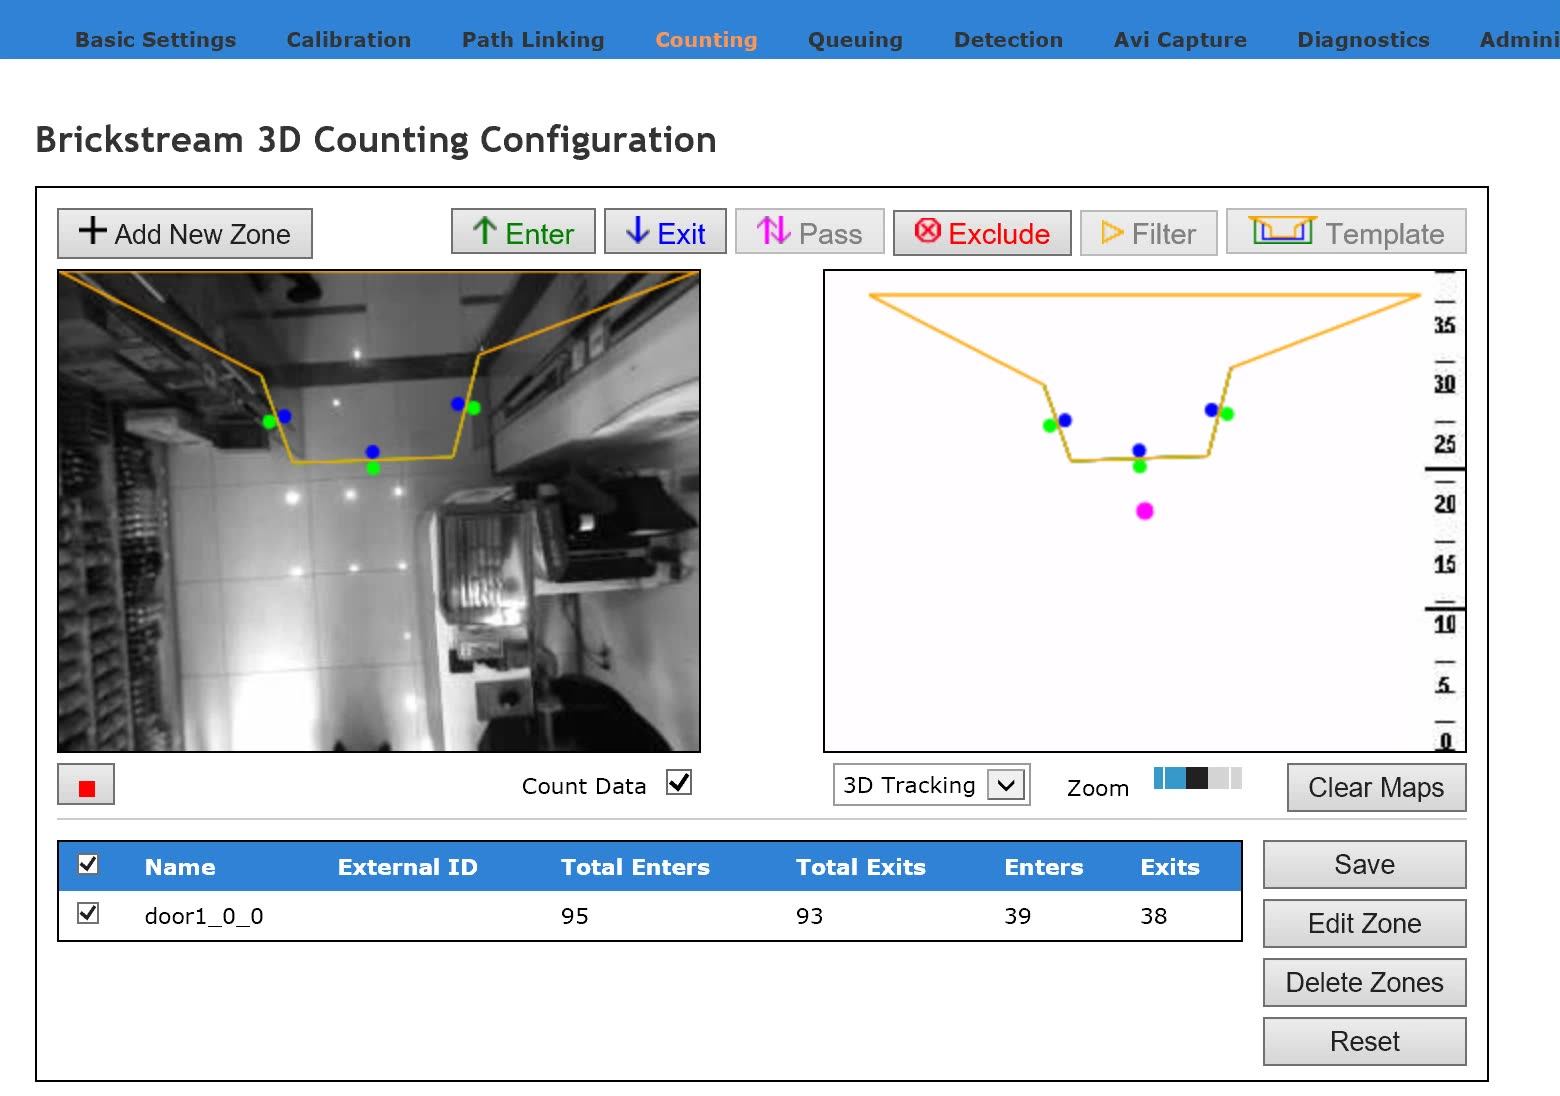Select the door1_0_0 zone name

coord(202,915)
